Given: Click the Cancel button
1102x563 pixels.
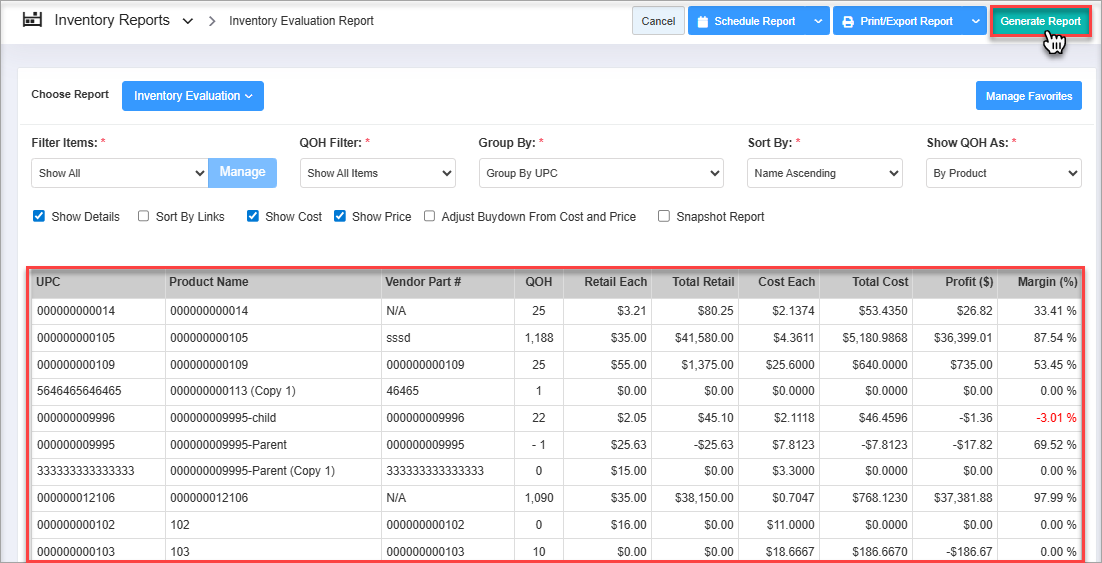Looking at the screenshot, I should click(x=657, y=21).
